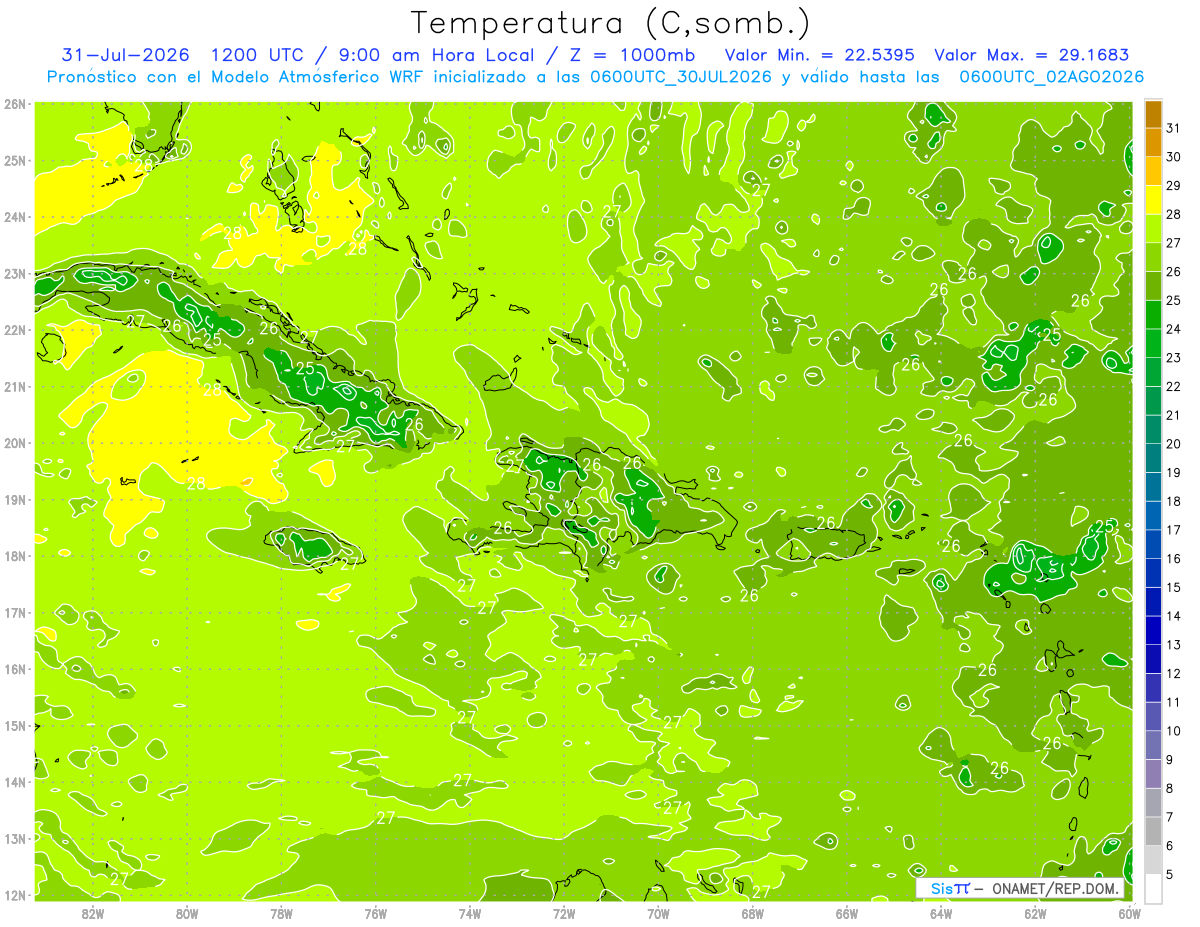Click the '18N' latitude axis label
1200x927 pixels.
16,556
